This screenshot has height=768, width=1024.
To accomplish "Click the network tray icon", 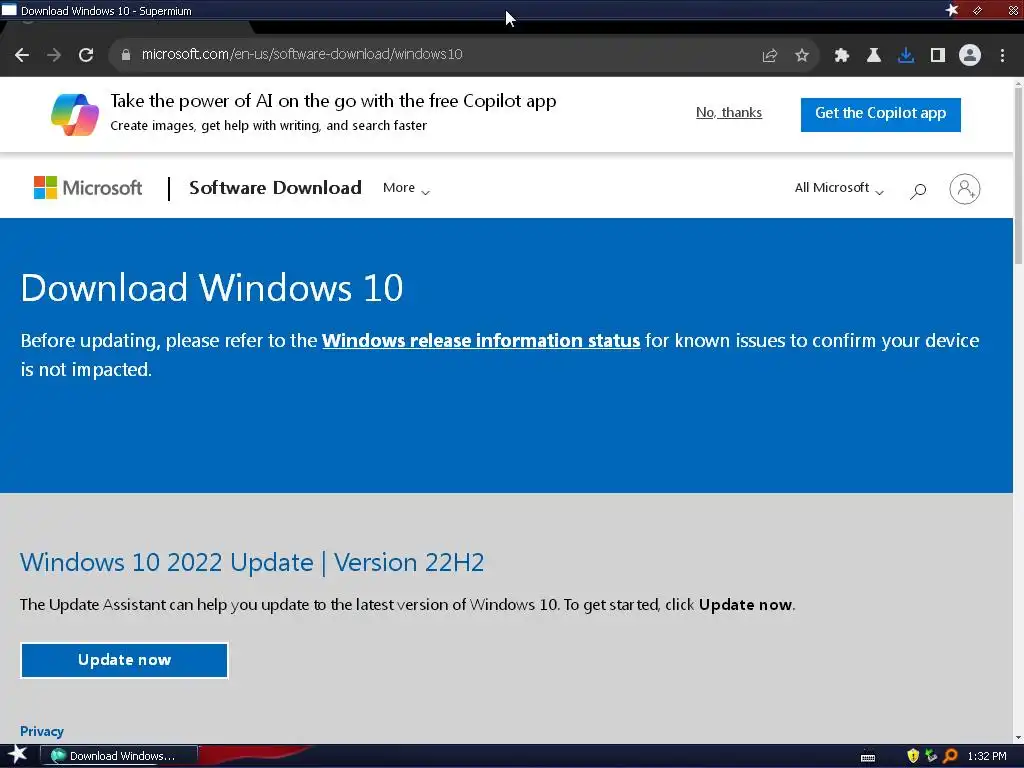I will pyautogui.click(x=931, y=756).
